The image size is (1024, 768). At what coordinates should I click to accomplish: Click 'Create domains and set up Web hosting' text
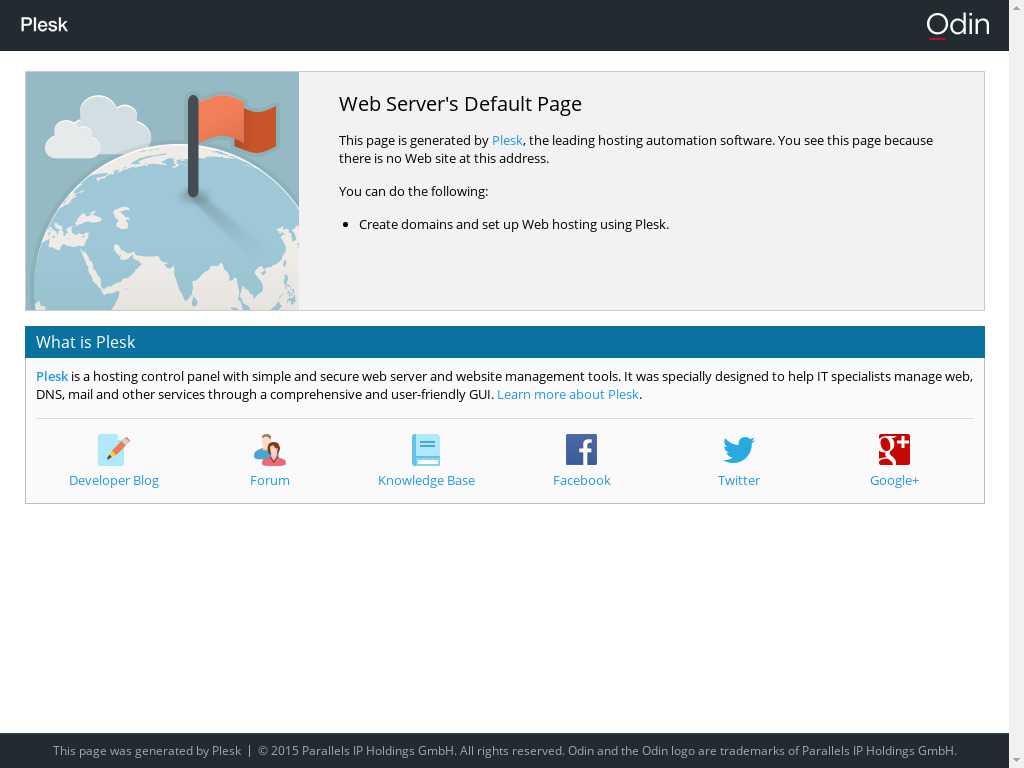coord(513,225)
